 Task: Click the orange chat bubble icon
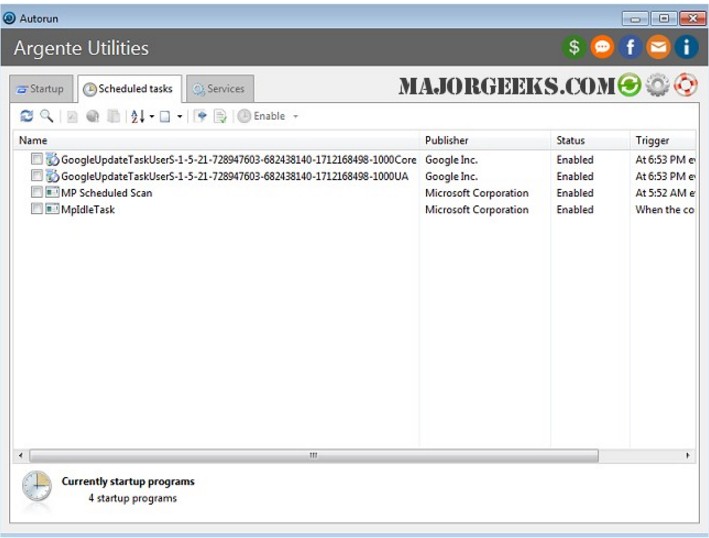602,47
